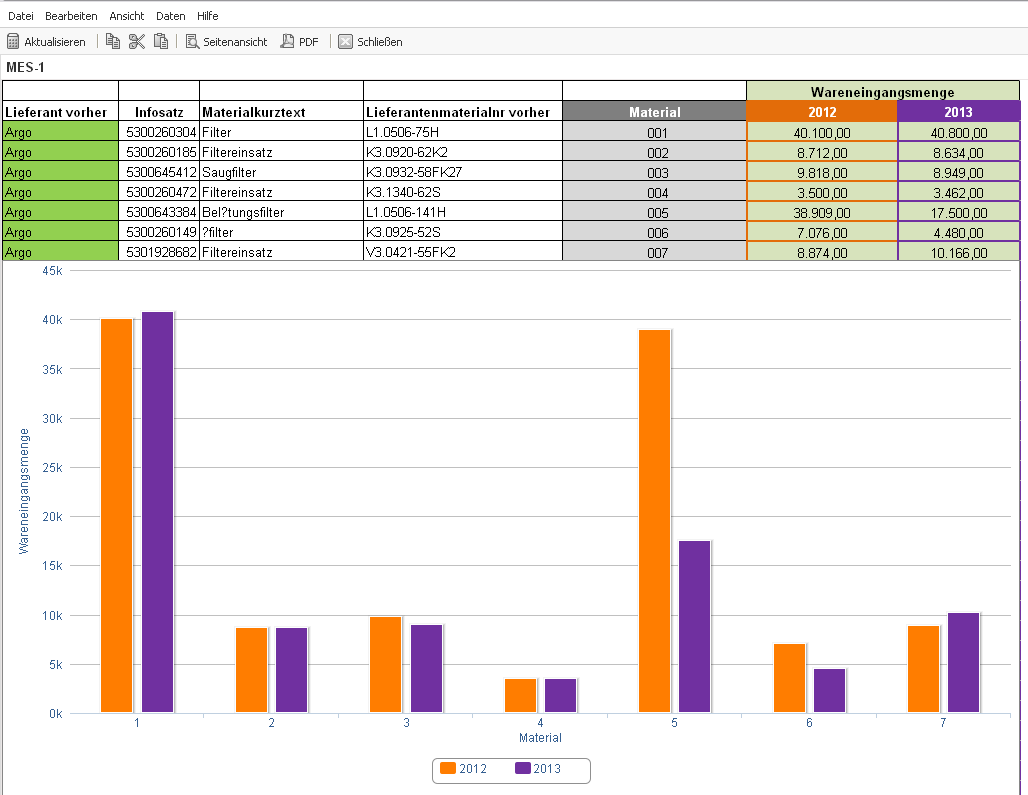
Task: Click the 40.800,00 value cell
Action: (x=959, y=132)
